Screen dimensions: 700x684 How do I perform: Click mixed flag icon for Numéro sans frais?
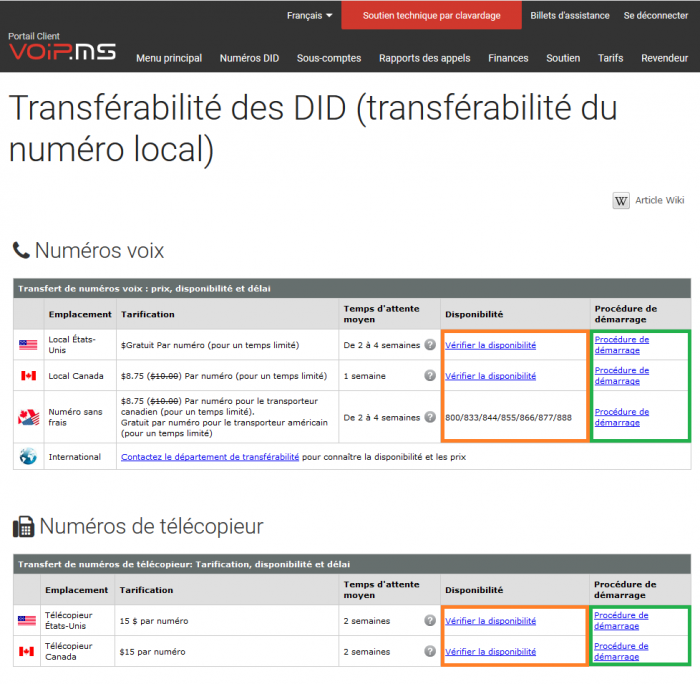point(29,417)
